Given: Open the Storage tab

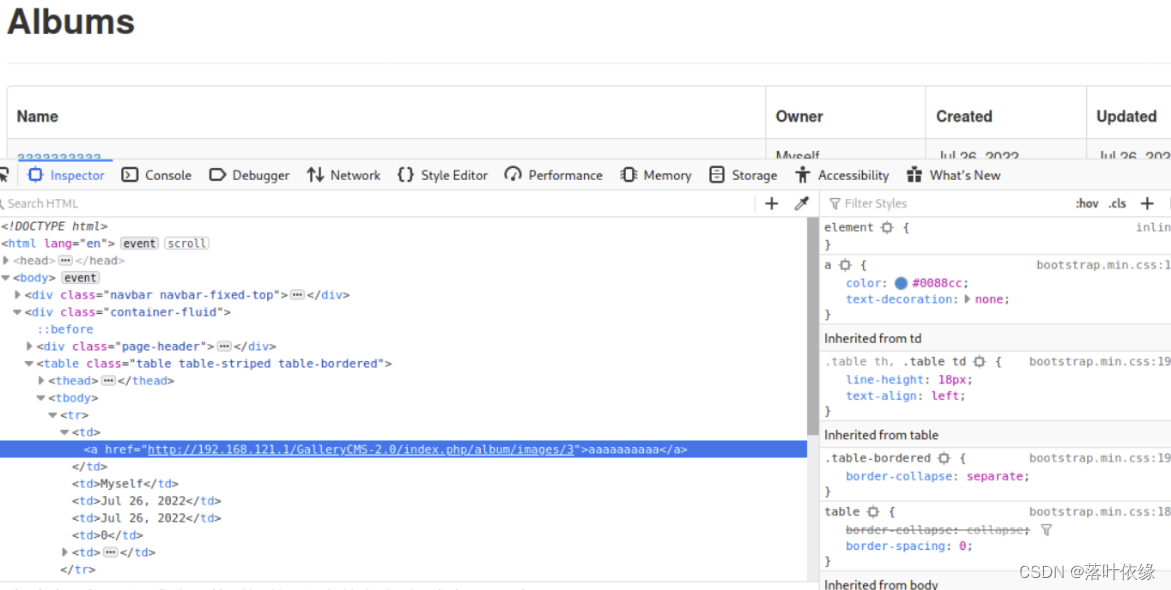Looking at the screenshot, I should (743, 175).
